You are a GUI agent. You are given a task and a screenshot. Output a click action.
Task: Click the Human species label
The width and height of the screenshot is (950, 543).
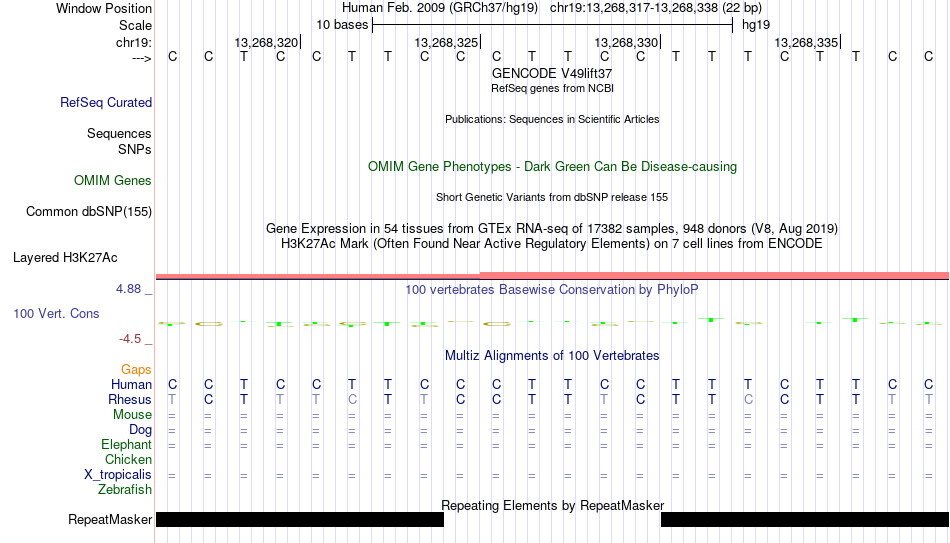click(131, 385)
